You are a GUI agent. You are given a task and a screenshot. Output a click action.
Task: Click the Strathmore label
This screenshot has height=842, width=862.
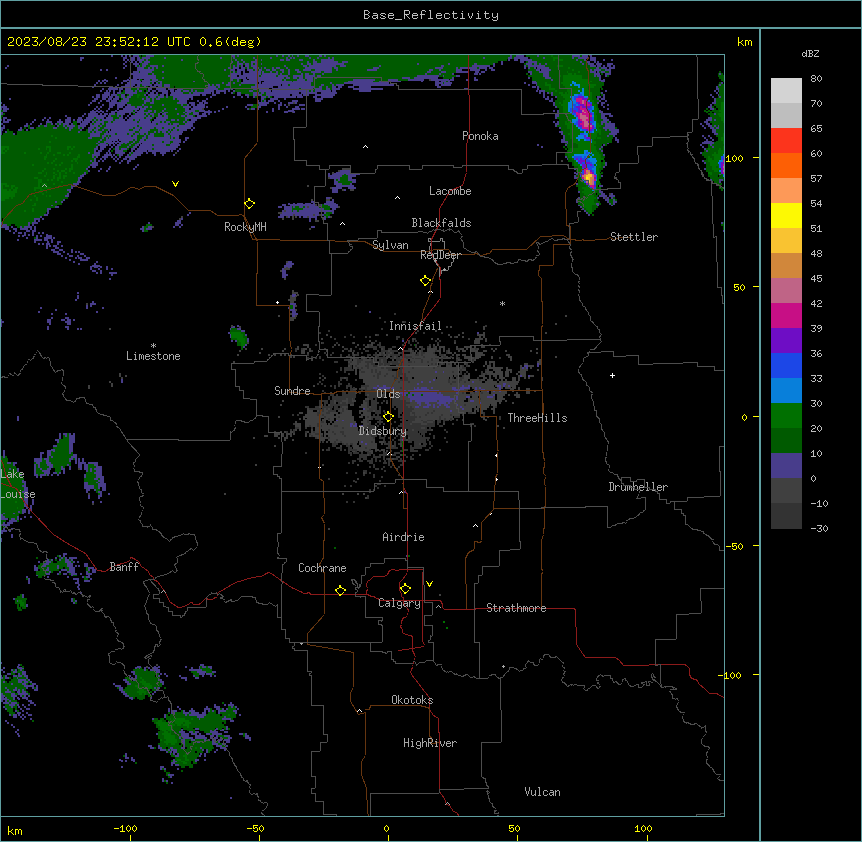(516, 608)
